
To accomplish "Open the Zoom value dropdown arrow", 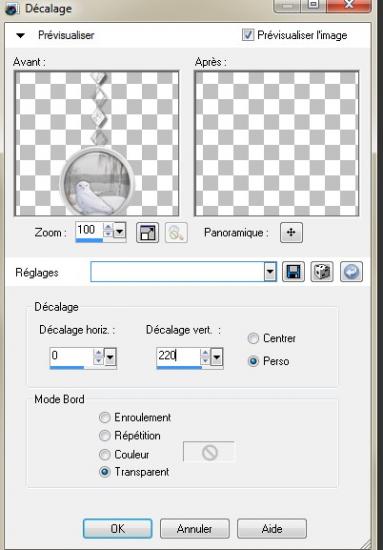I will (x=120, y=231).
